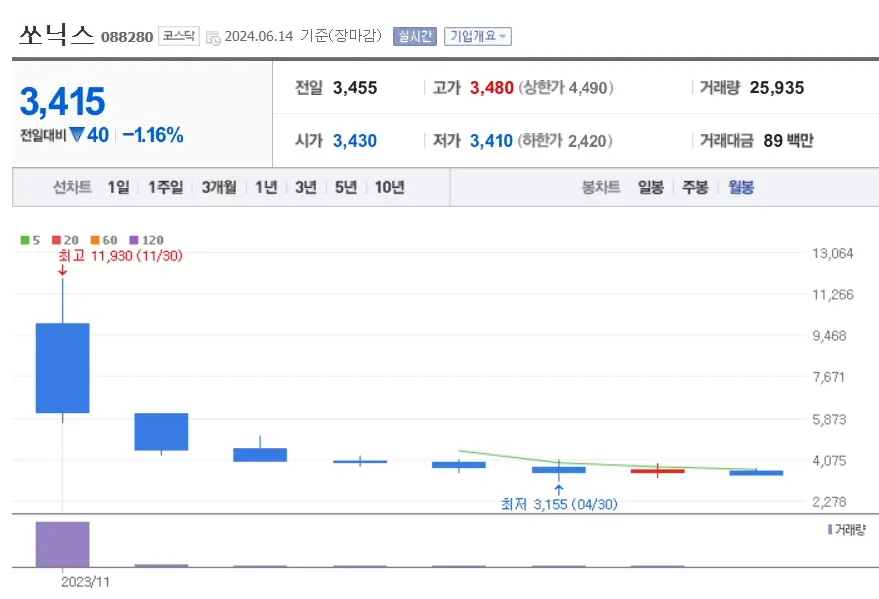Select the 1주일 line chart tab
This screenshot has height=599, width=879.
click(x=165, y=187)
